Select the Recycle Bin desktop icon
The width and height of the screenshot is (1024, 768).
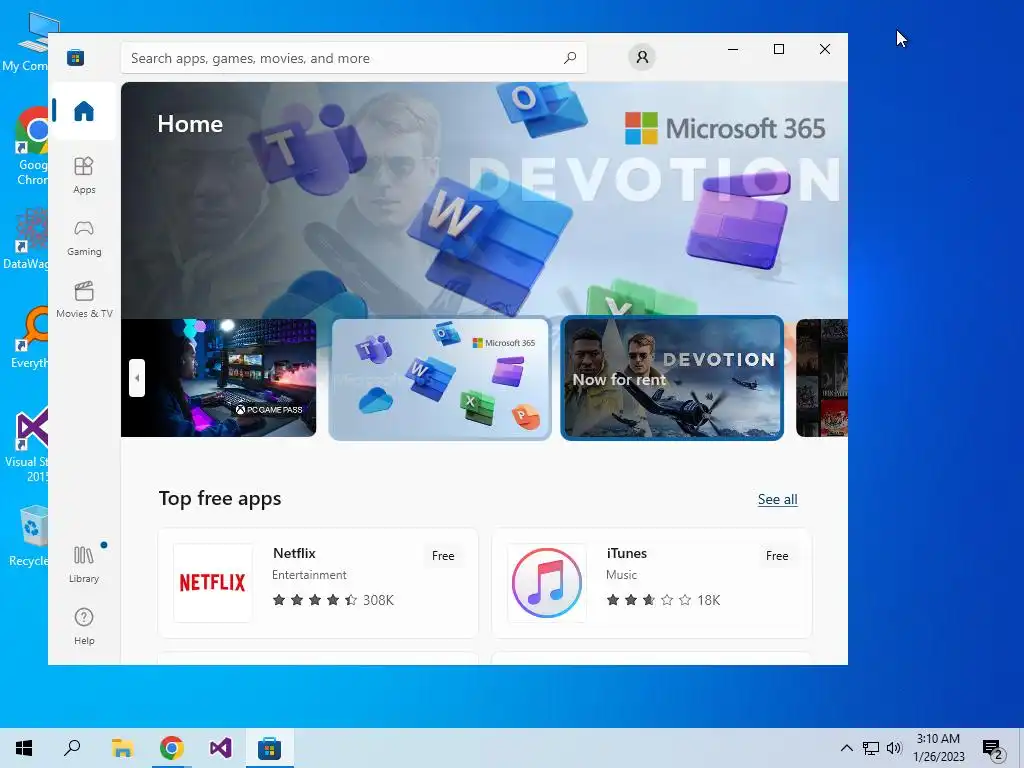click(29, 537)
